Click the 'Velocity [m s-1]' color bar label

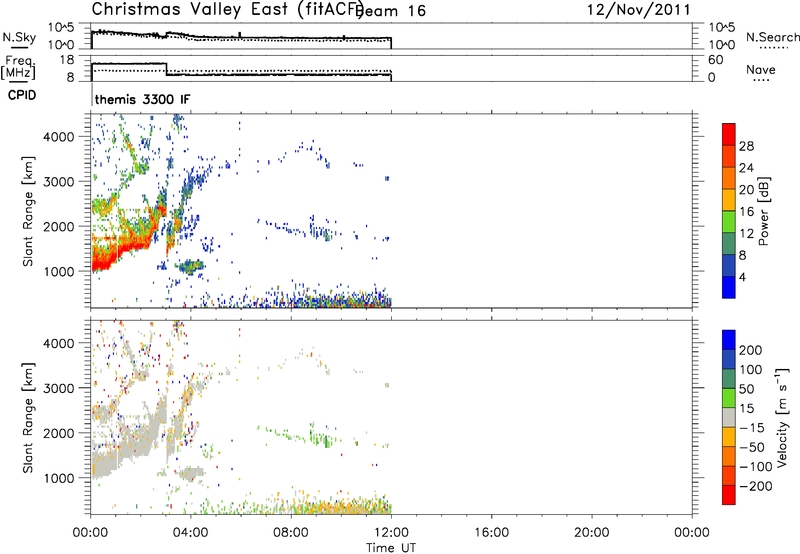[x=782, y=417]
